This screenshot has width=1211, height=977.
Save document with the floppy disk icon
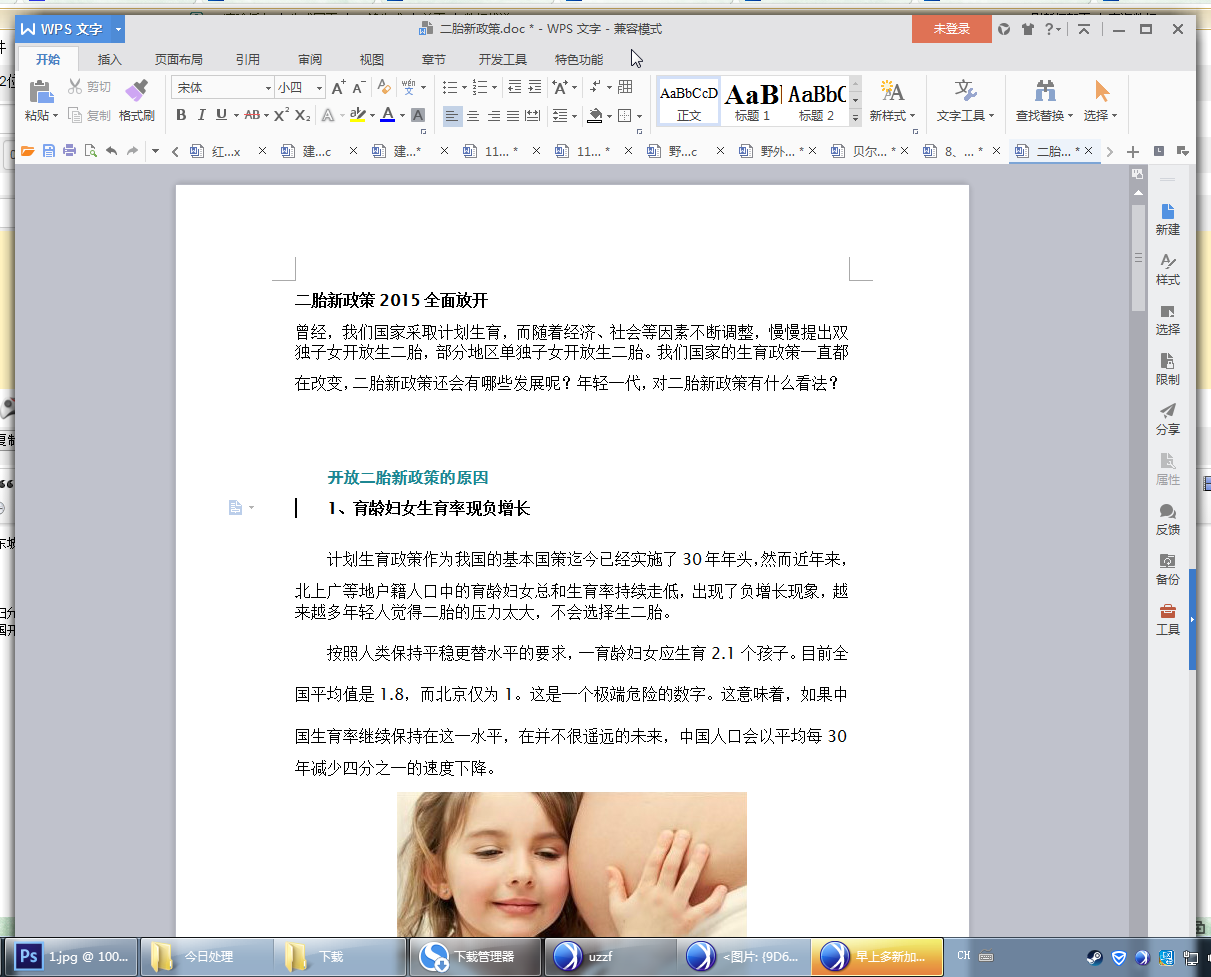click(49, 151)
